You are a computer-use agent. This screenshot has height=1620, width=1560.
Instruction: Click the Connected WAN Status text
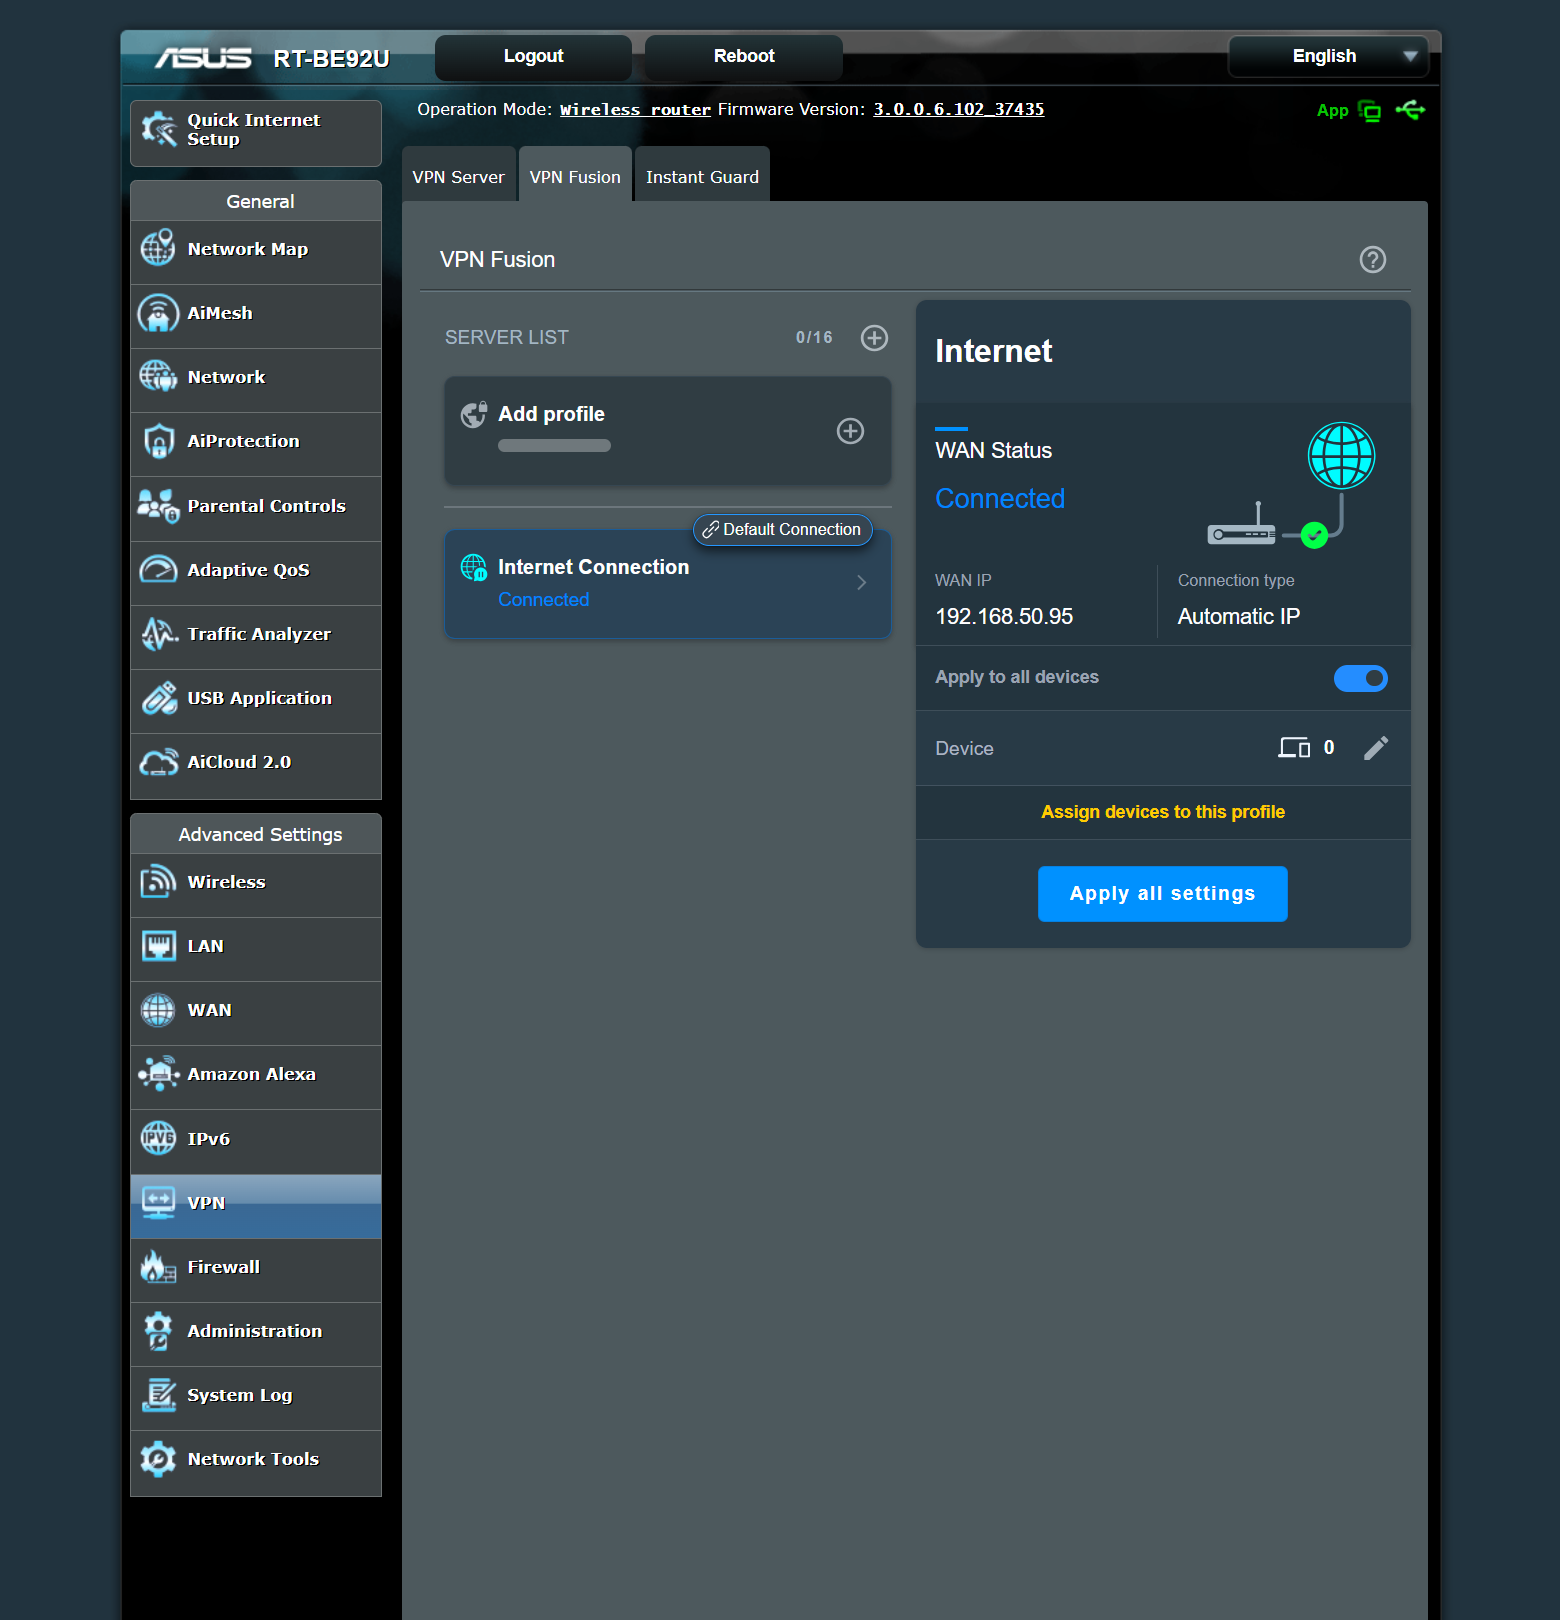coord(1000,499)
